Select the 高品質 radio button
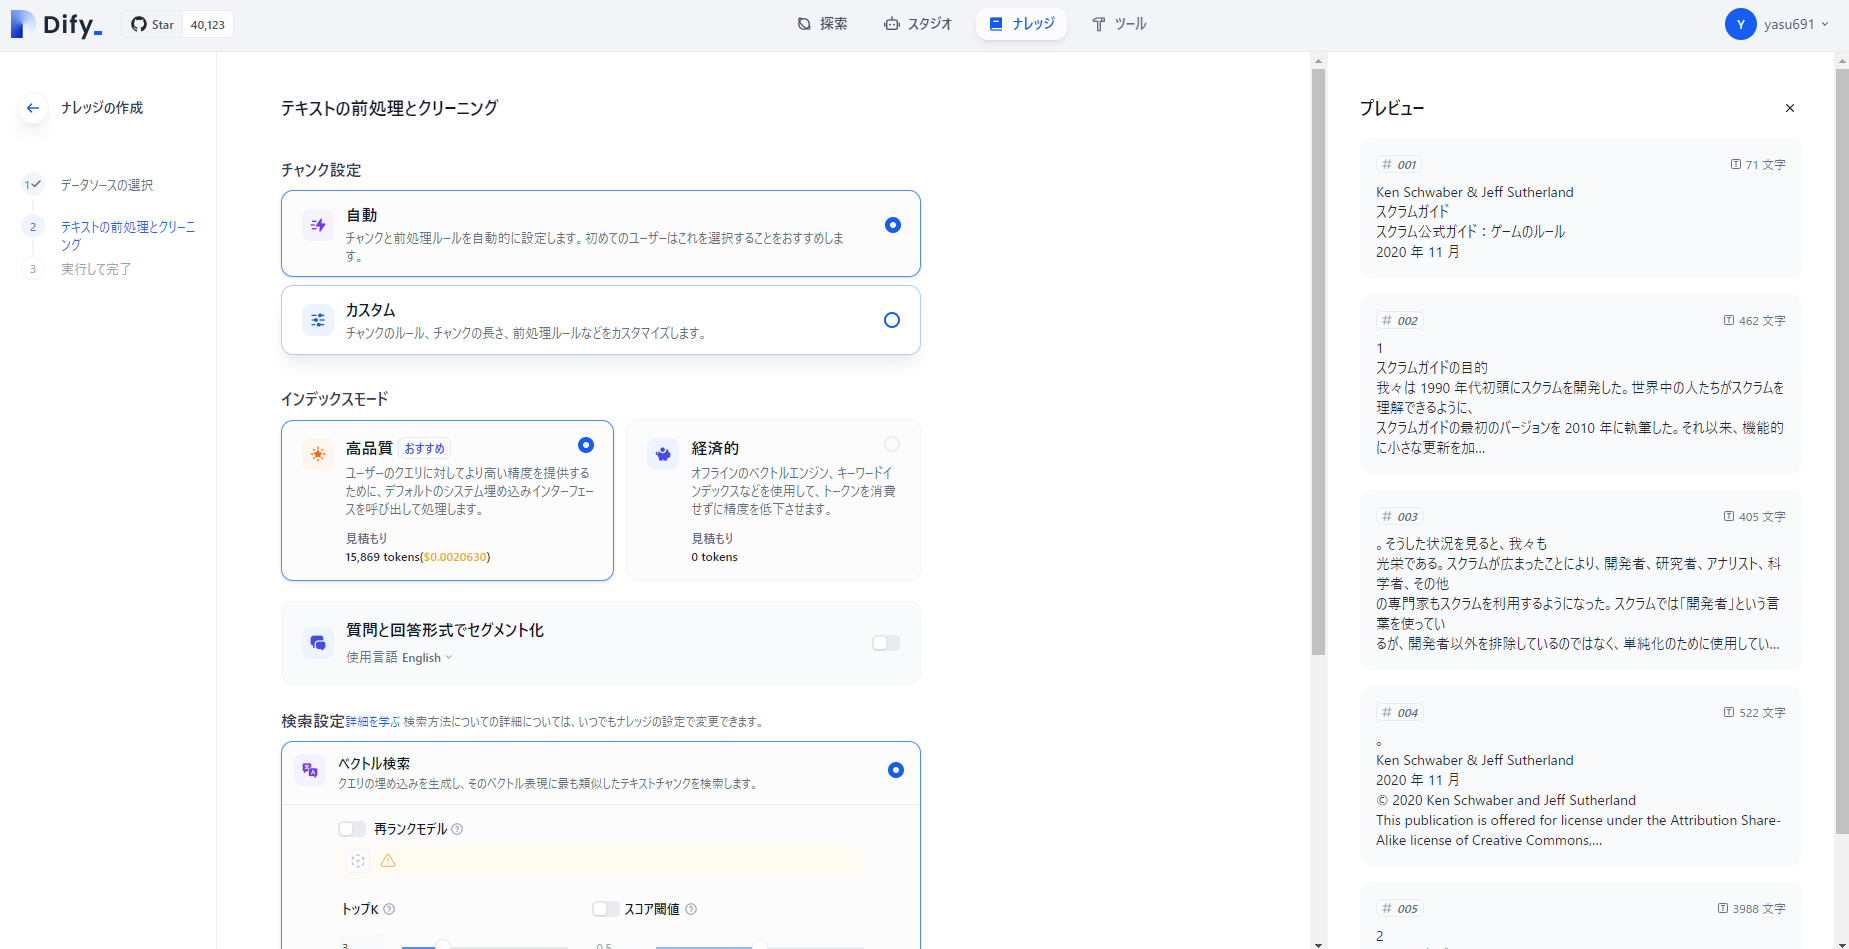 (586, 445)
